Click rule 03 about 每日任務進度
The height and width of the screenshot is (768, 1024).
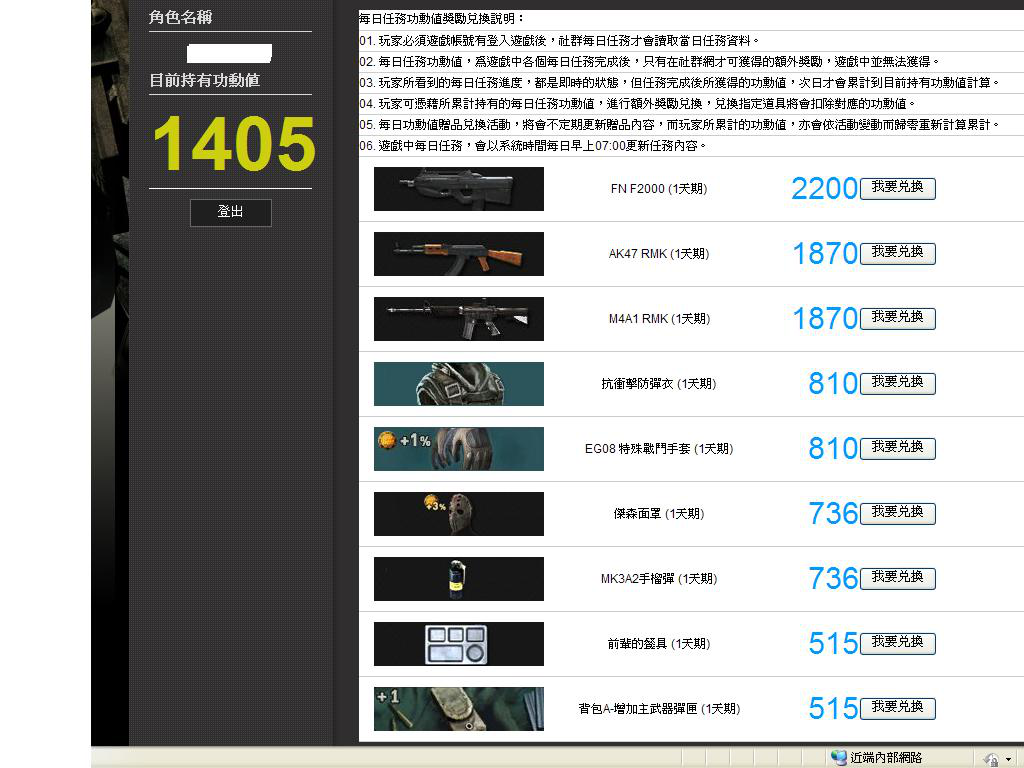[680, 83]
